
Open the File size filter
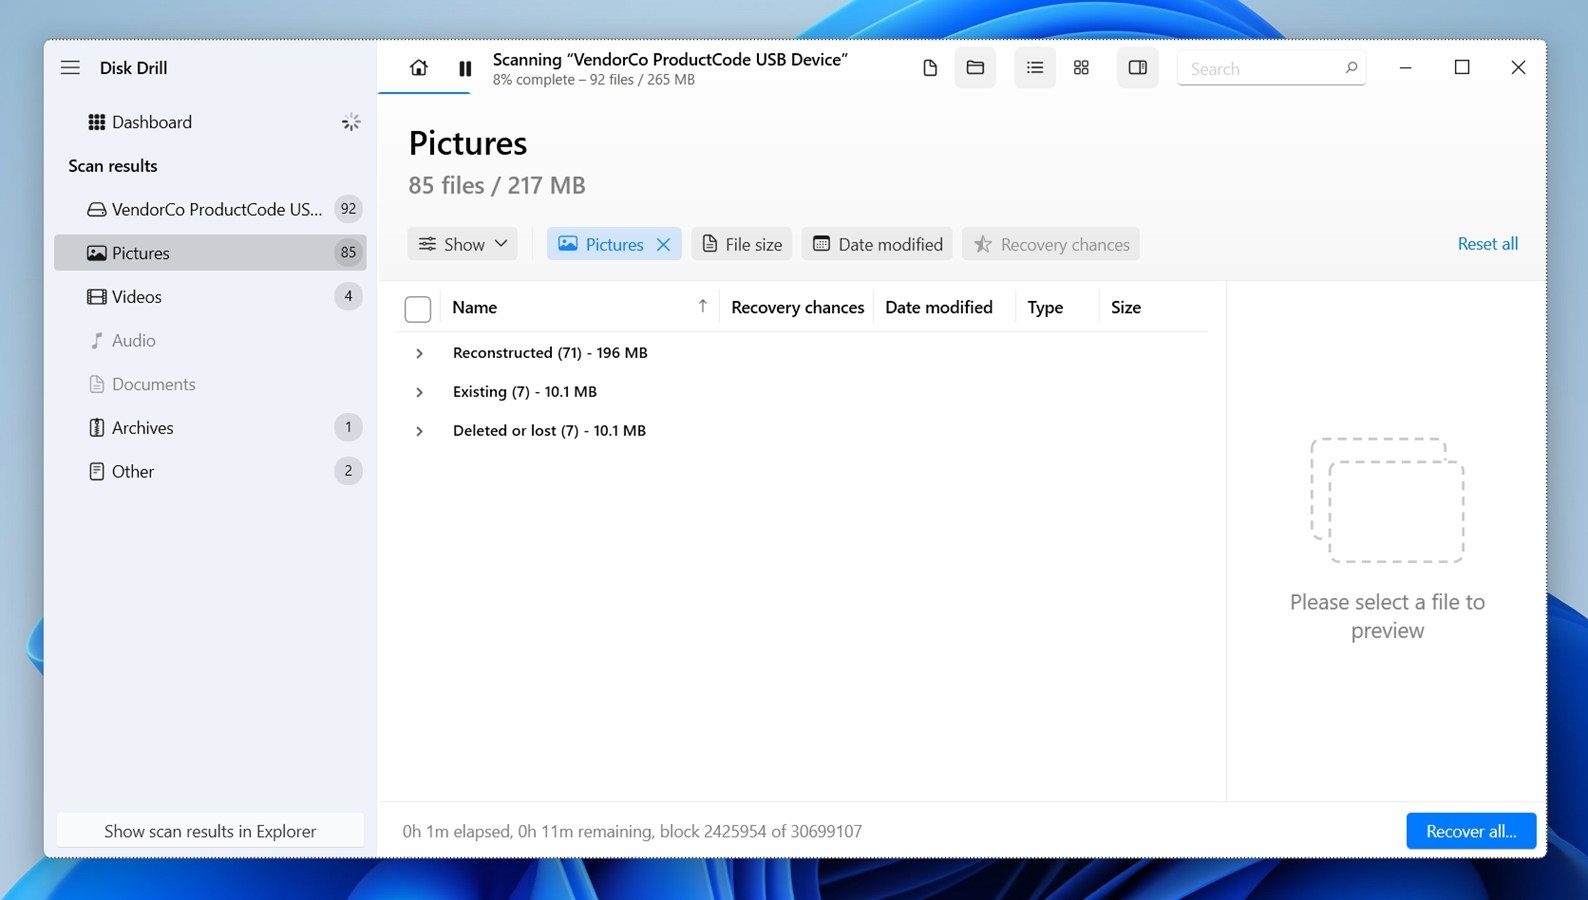(x=742, y=244)
